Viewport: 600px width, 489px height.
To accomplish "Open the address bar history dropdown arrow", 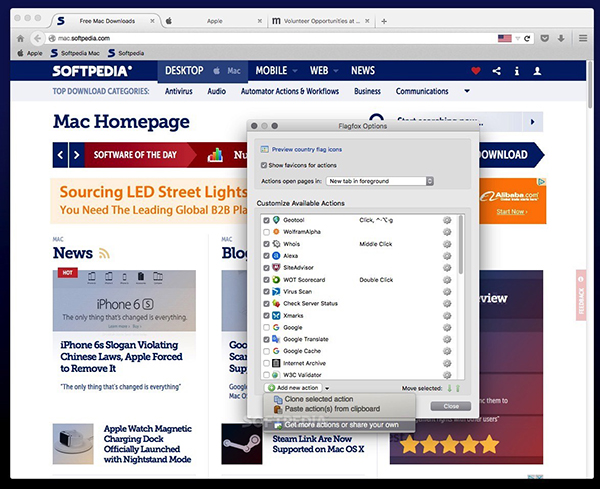I will tap(518, 38).
